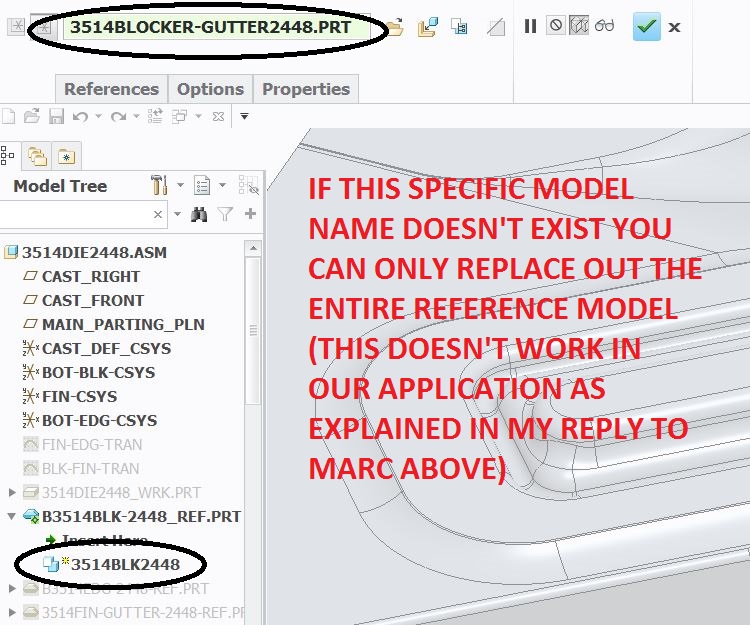Image resolution: width=750 pixels, height=625 pixels.
Task: Open search options dropdown arrow
Action: click(177, 214)
